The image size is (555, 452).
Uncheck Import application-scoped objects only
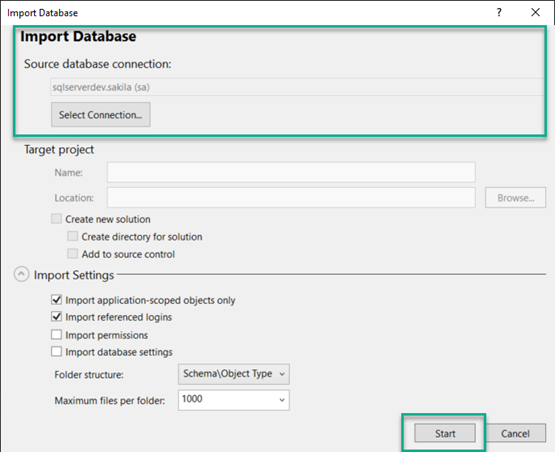pos(57,300)
